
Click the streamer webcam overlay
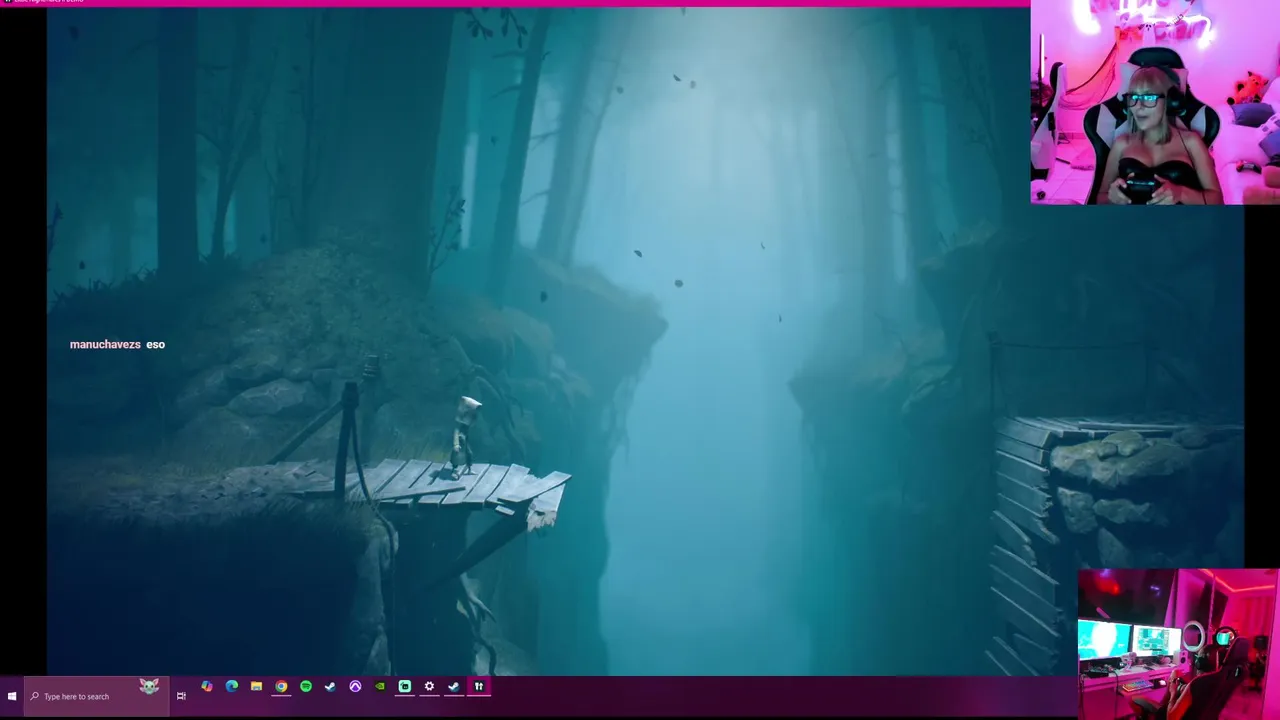pyautogui.click(x=1155, y=102)
